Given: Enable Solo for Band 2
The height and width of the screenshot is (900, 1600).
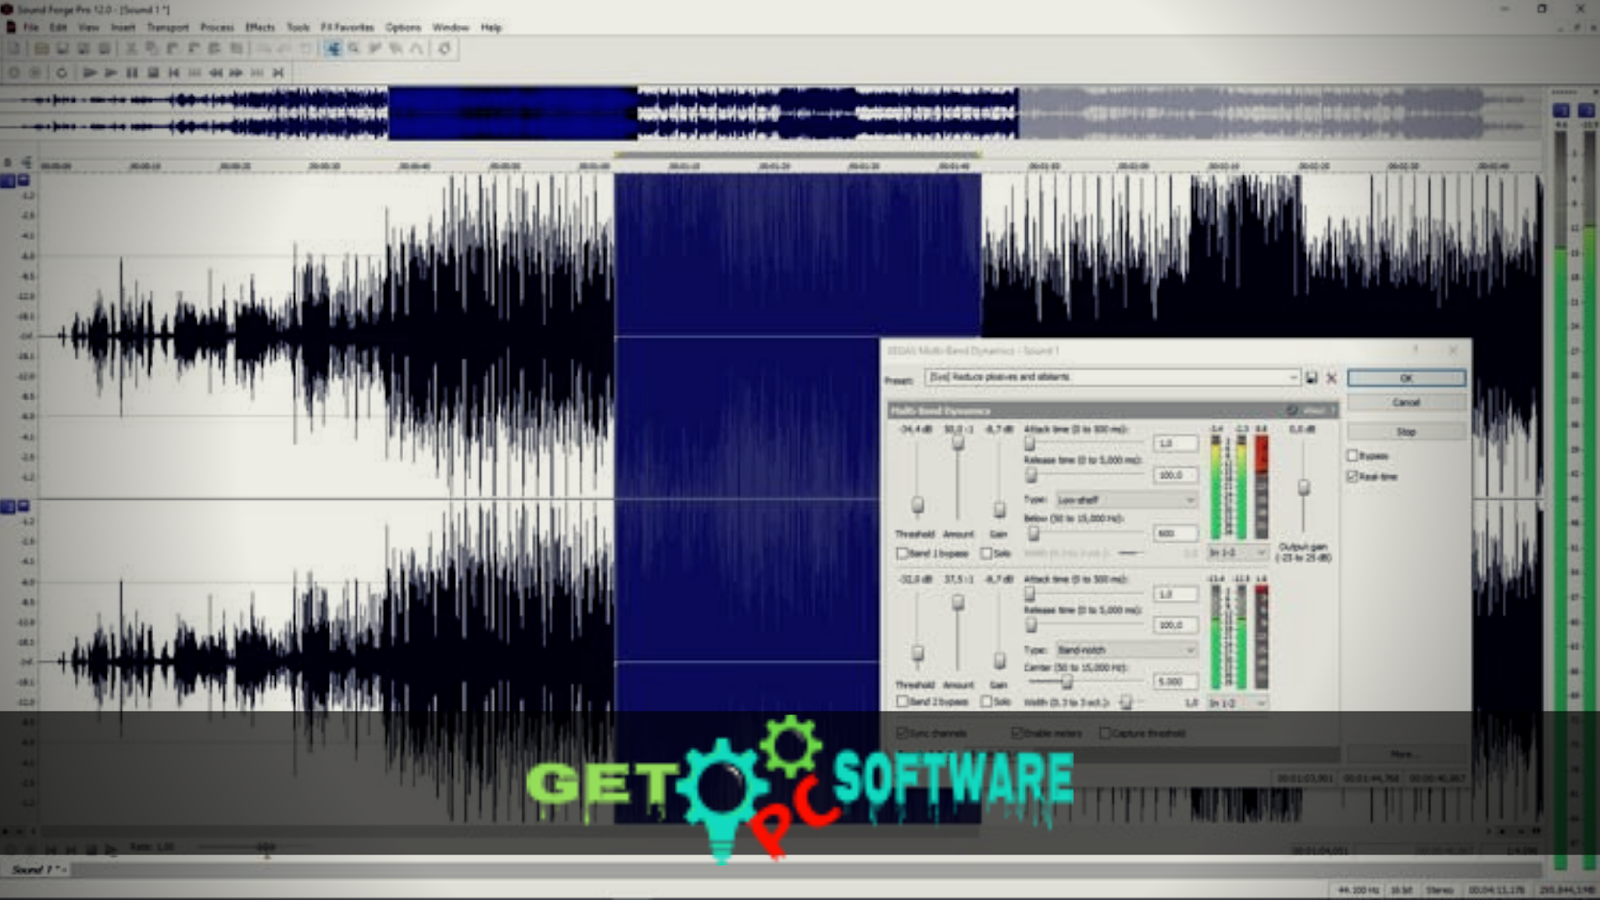Looking at the screenshot, I should (x=986, y=702).
